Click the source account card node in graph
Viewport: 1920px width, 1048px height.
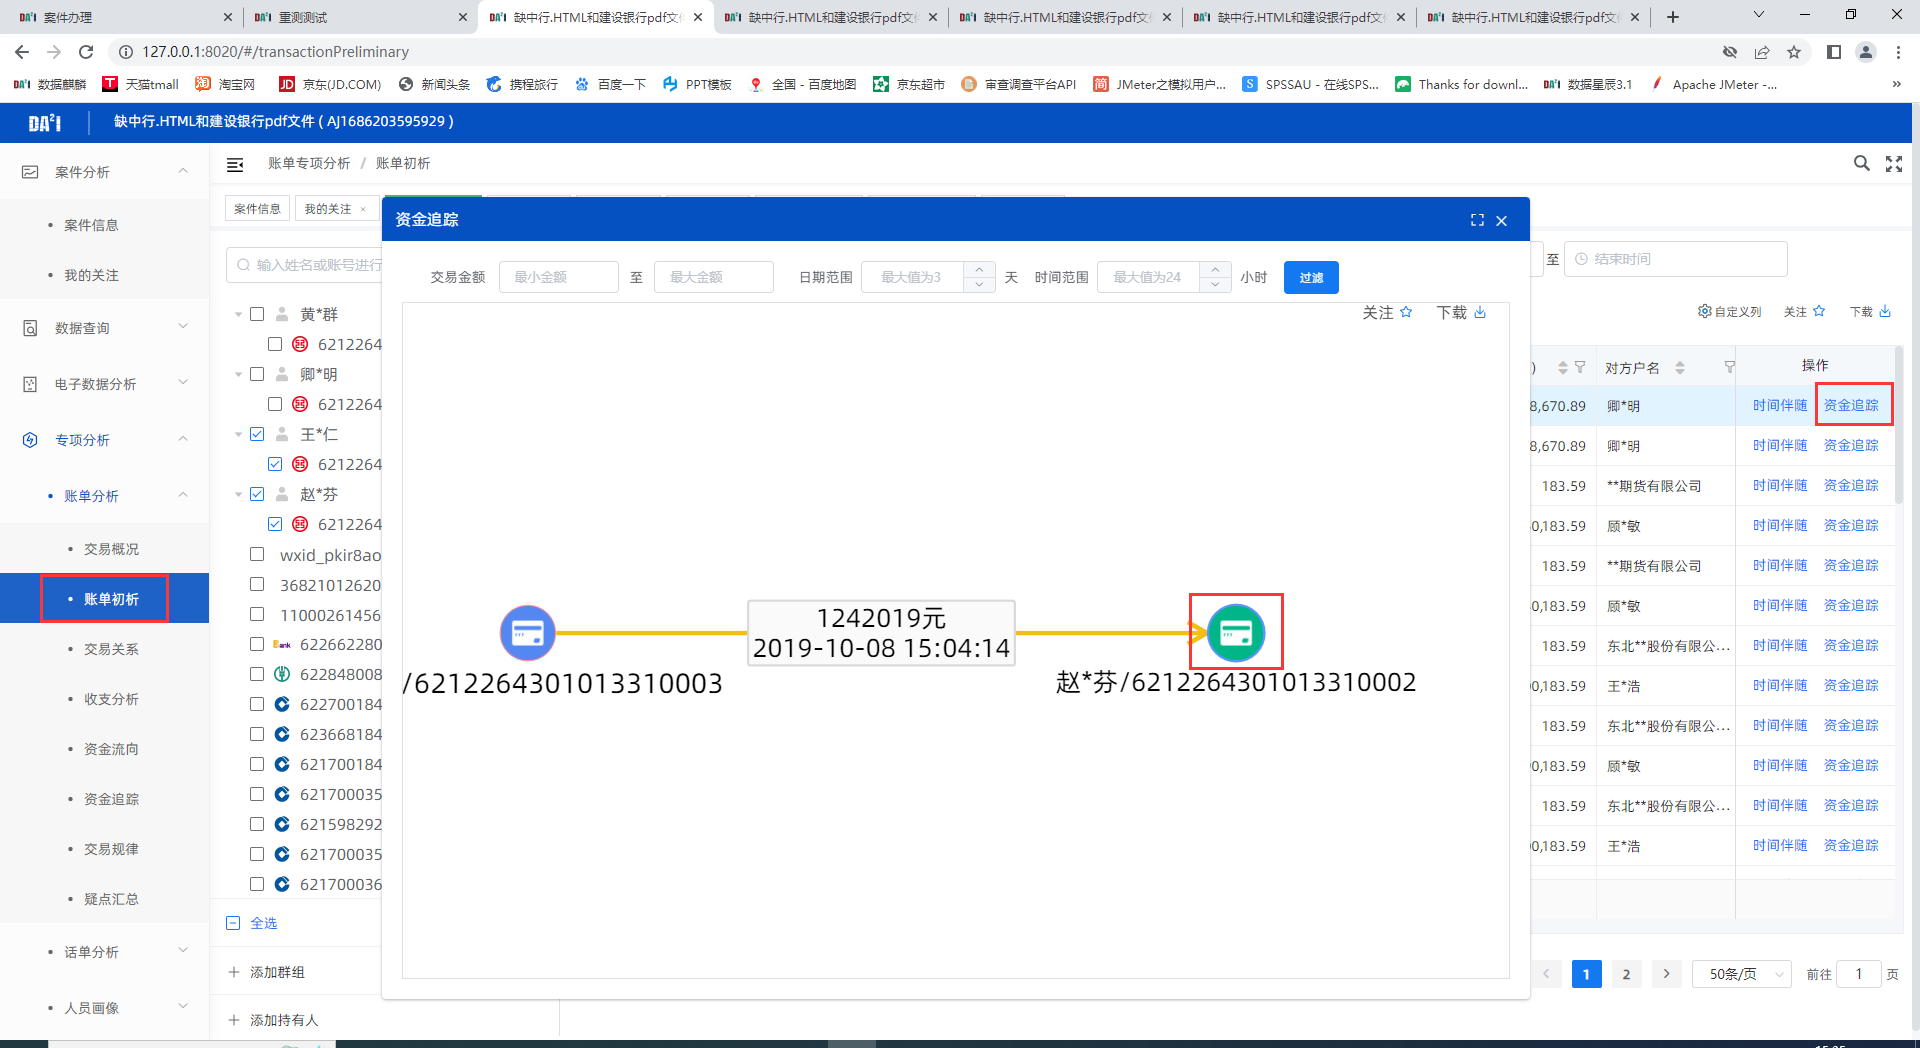(527, 633)
